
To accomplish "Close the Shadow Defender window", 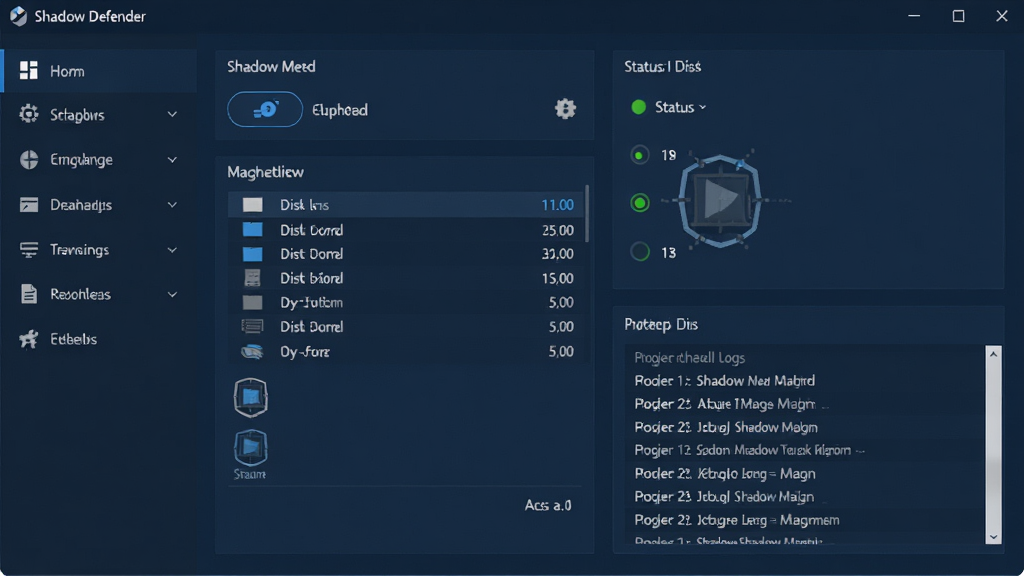I will tap(1002, 16).
